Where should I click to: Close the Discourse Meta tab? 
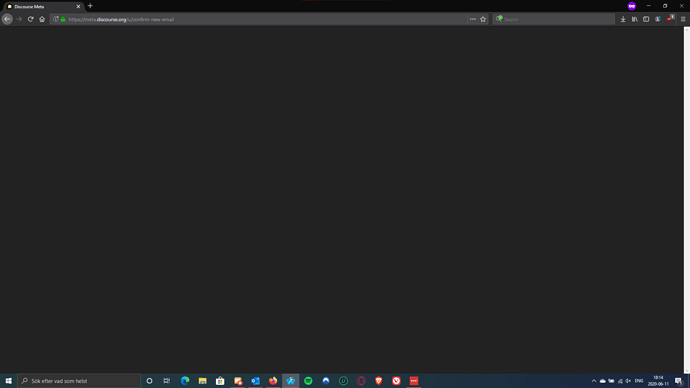point(78,7)
